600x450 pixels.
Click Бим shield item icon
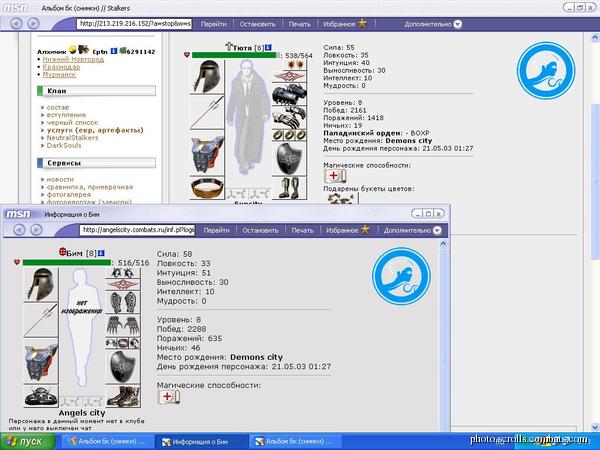pos(123,367)
